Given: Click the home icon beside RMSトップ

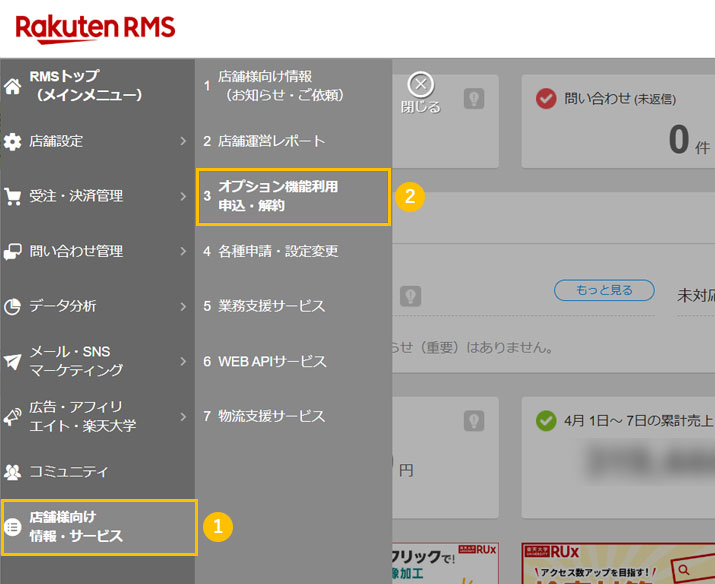Looking at the screenshot, I should point(13,86).
